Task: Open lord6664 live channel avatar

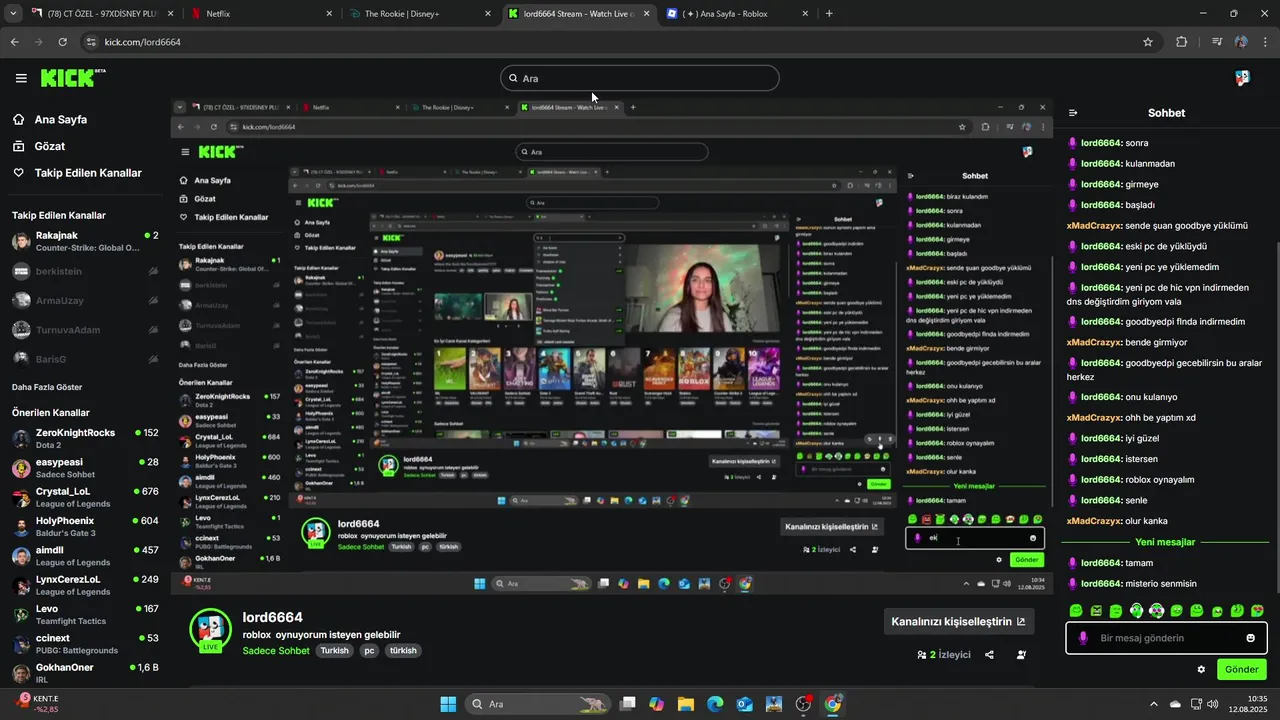Action: click(x=210, y=629)
